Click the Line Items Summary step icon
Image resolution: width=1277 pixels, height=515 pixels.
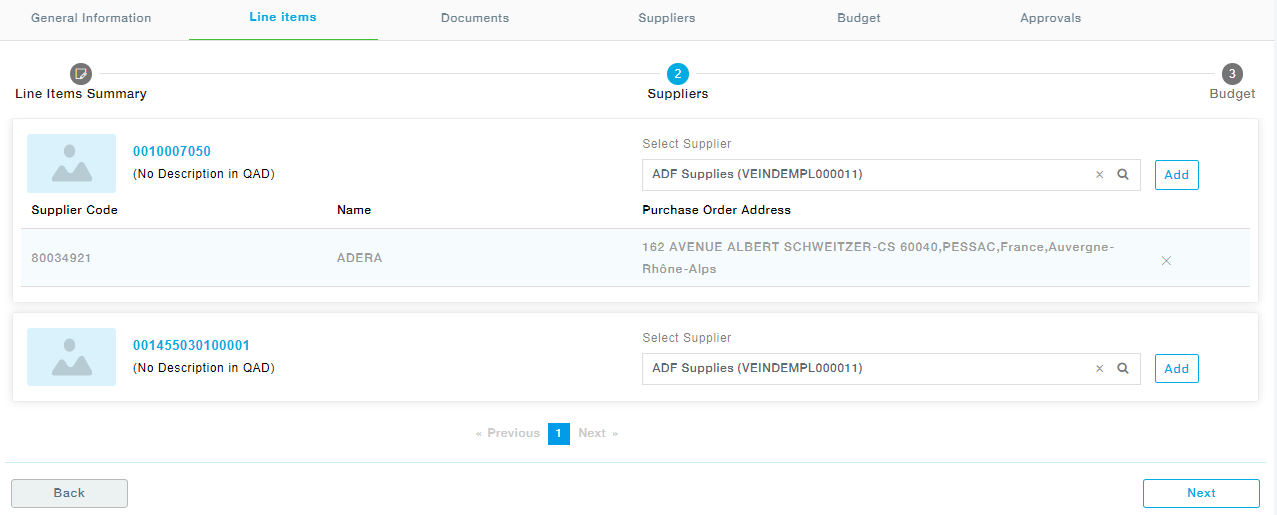click(80, 74)
